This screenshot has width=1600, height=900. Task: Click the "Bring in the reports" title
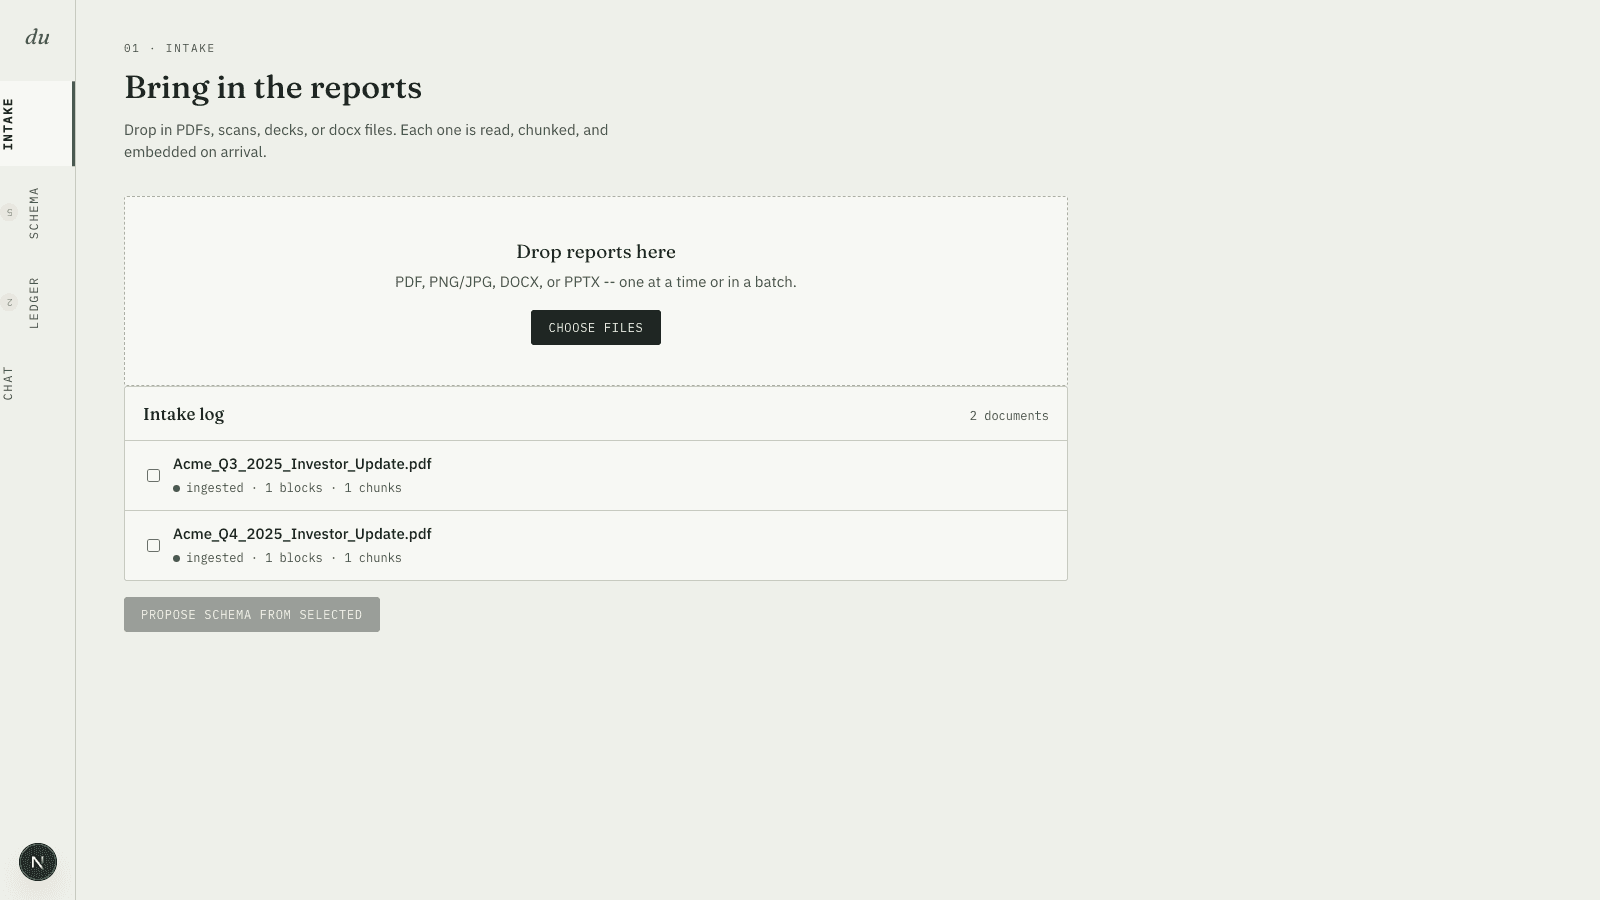click(273, 88)
